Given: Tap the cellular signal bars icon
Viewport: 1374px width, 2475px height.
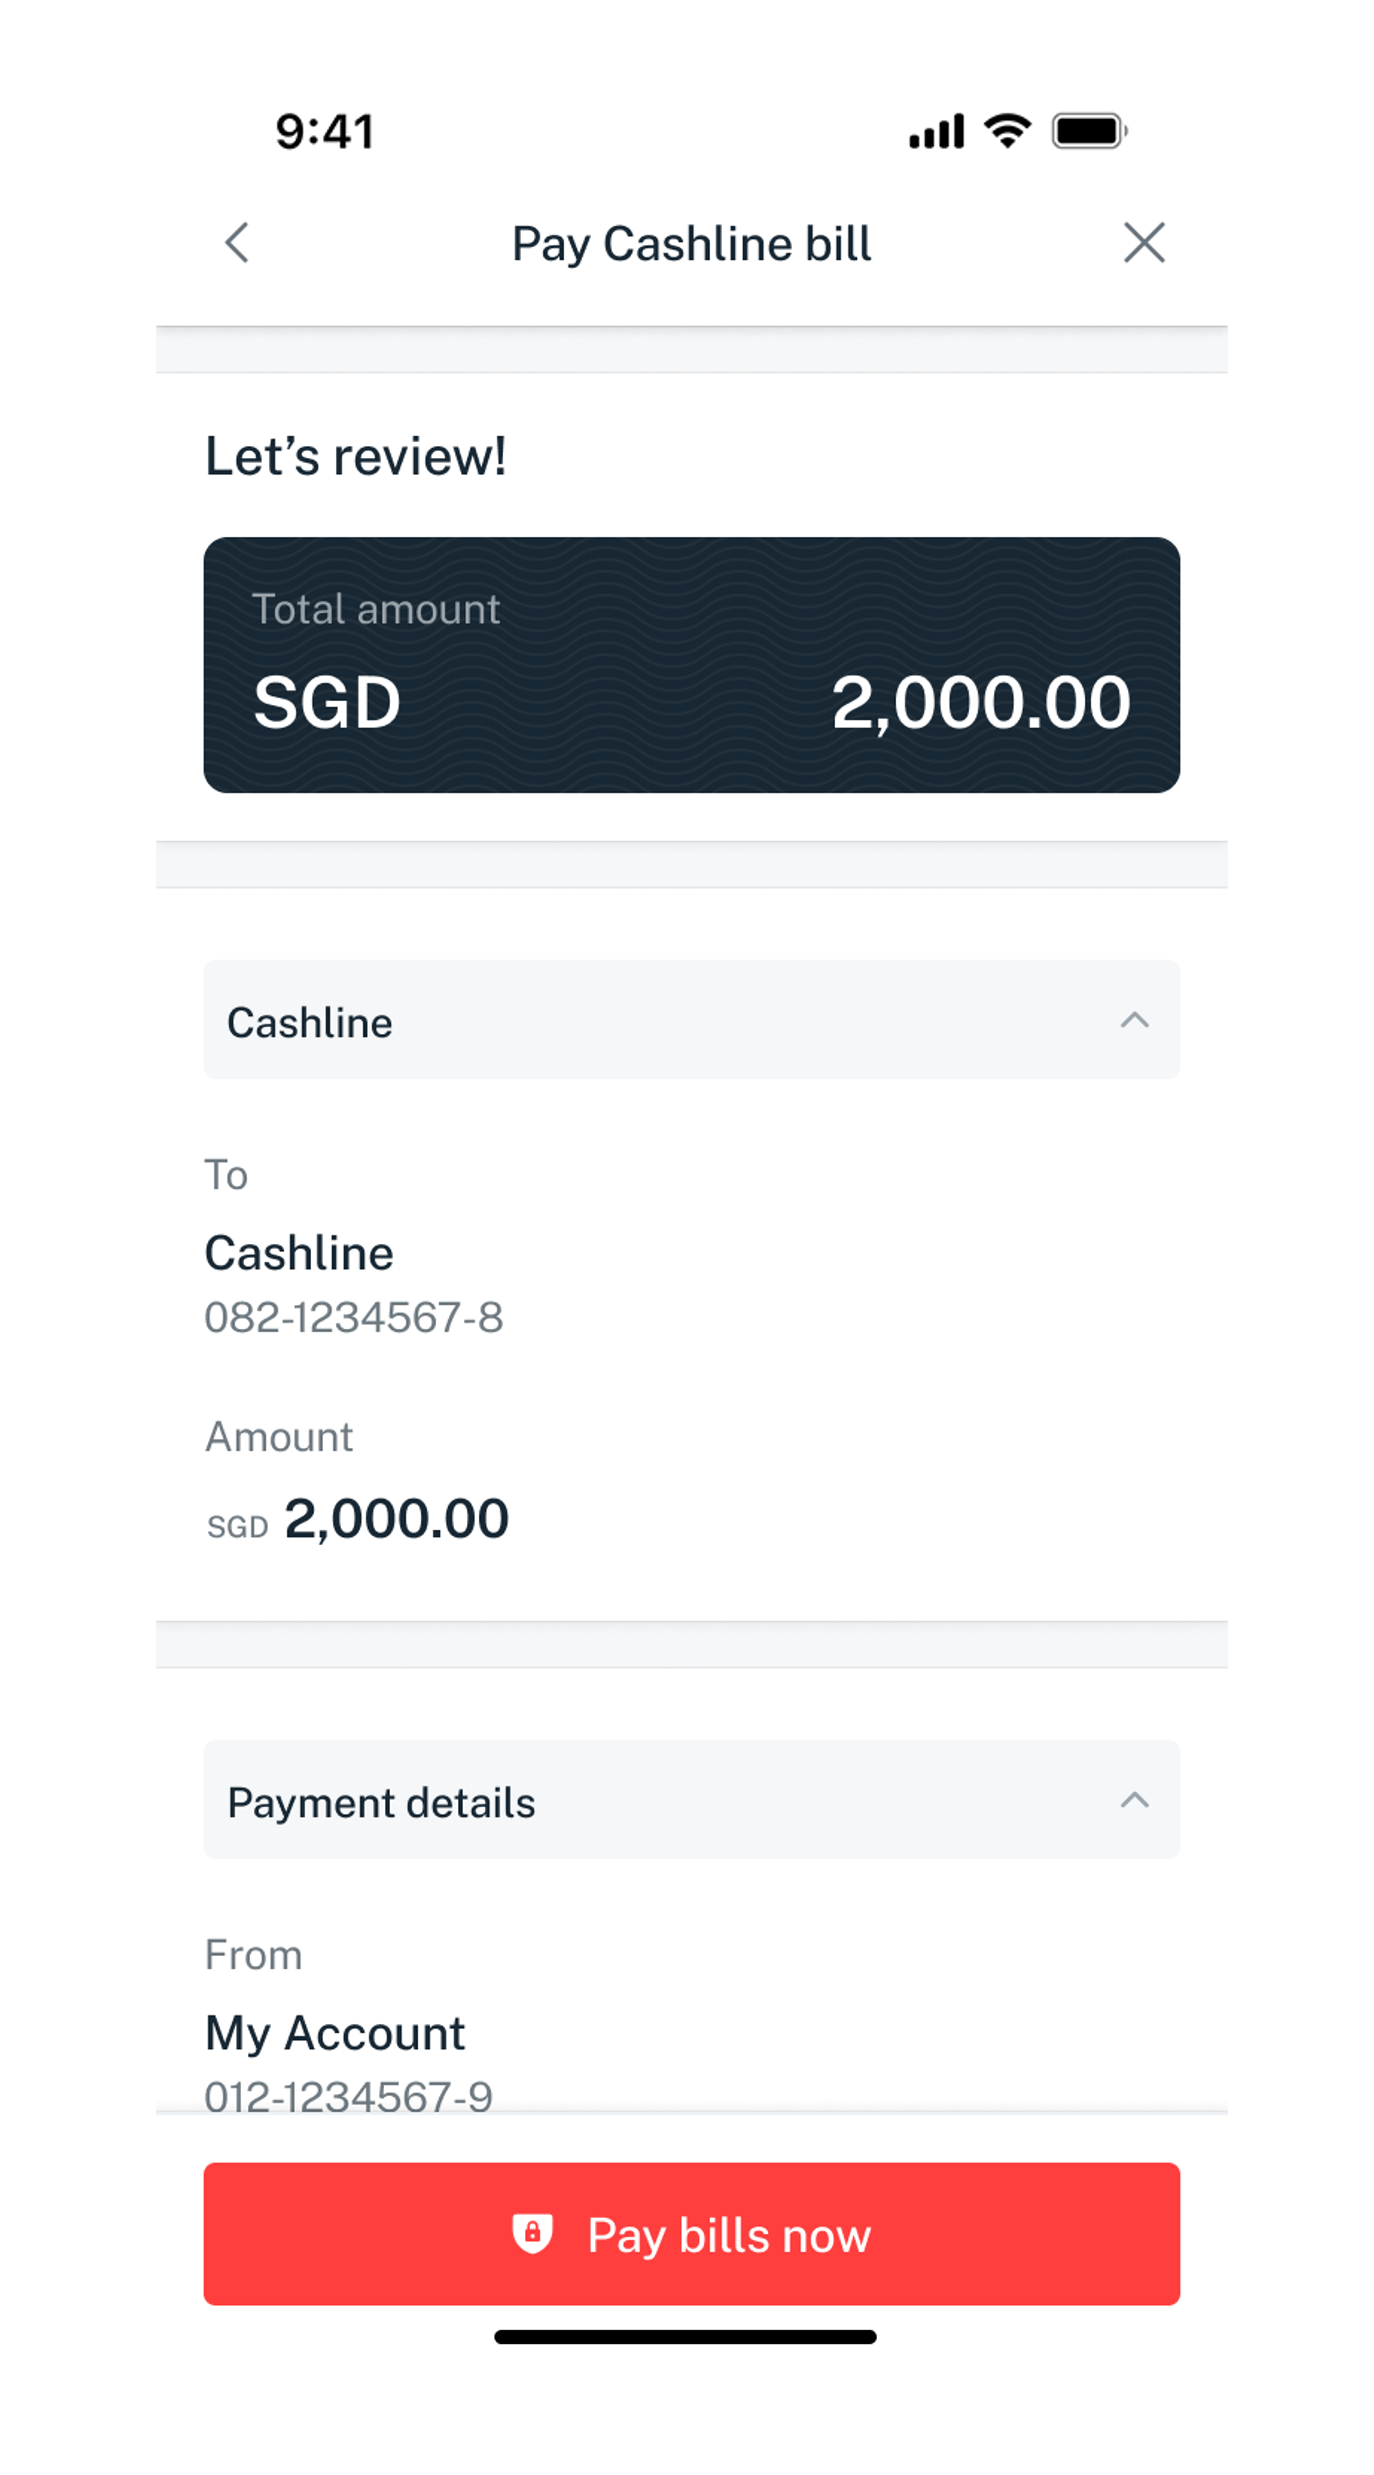Looking at the screenshot, I should click(x=938, y=130).
